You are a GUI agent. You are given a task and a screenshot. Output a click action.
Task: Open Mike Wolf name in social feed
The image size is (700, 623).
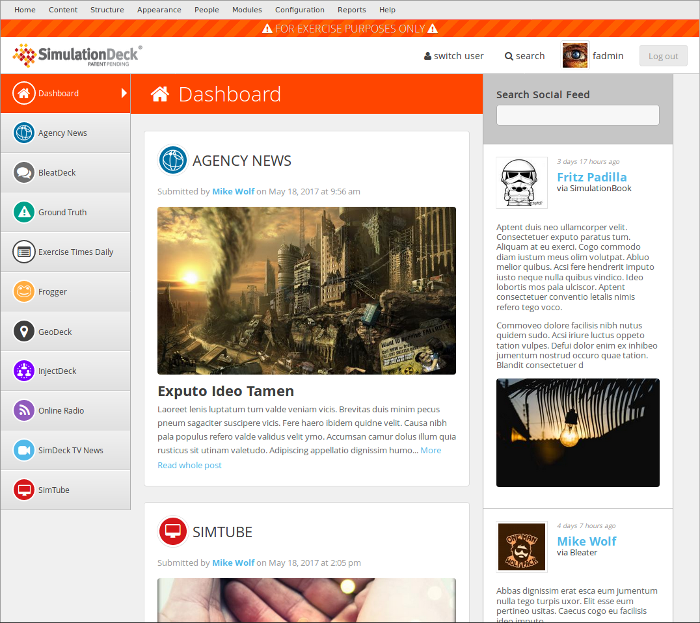586,541
